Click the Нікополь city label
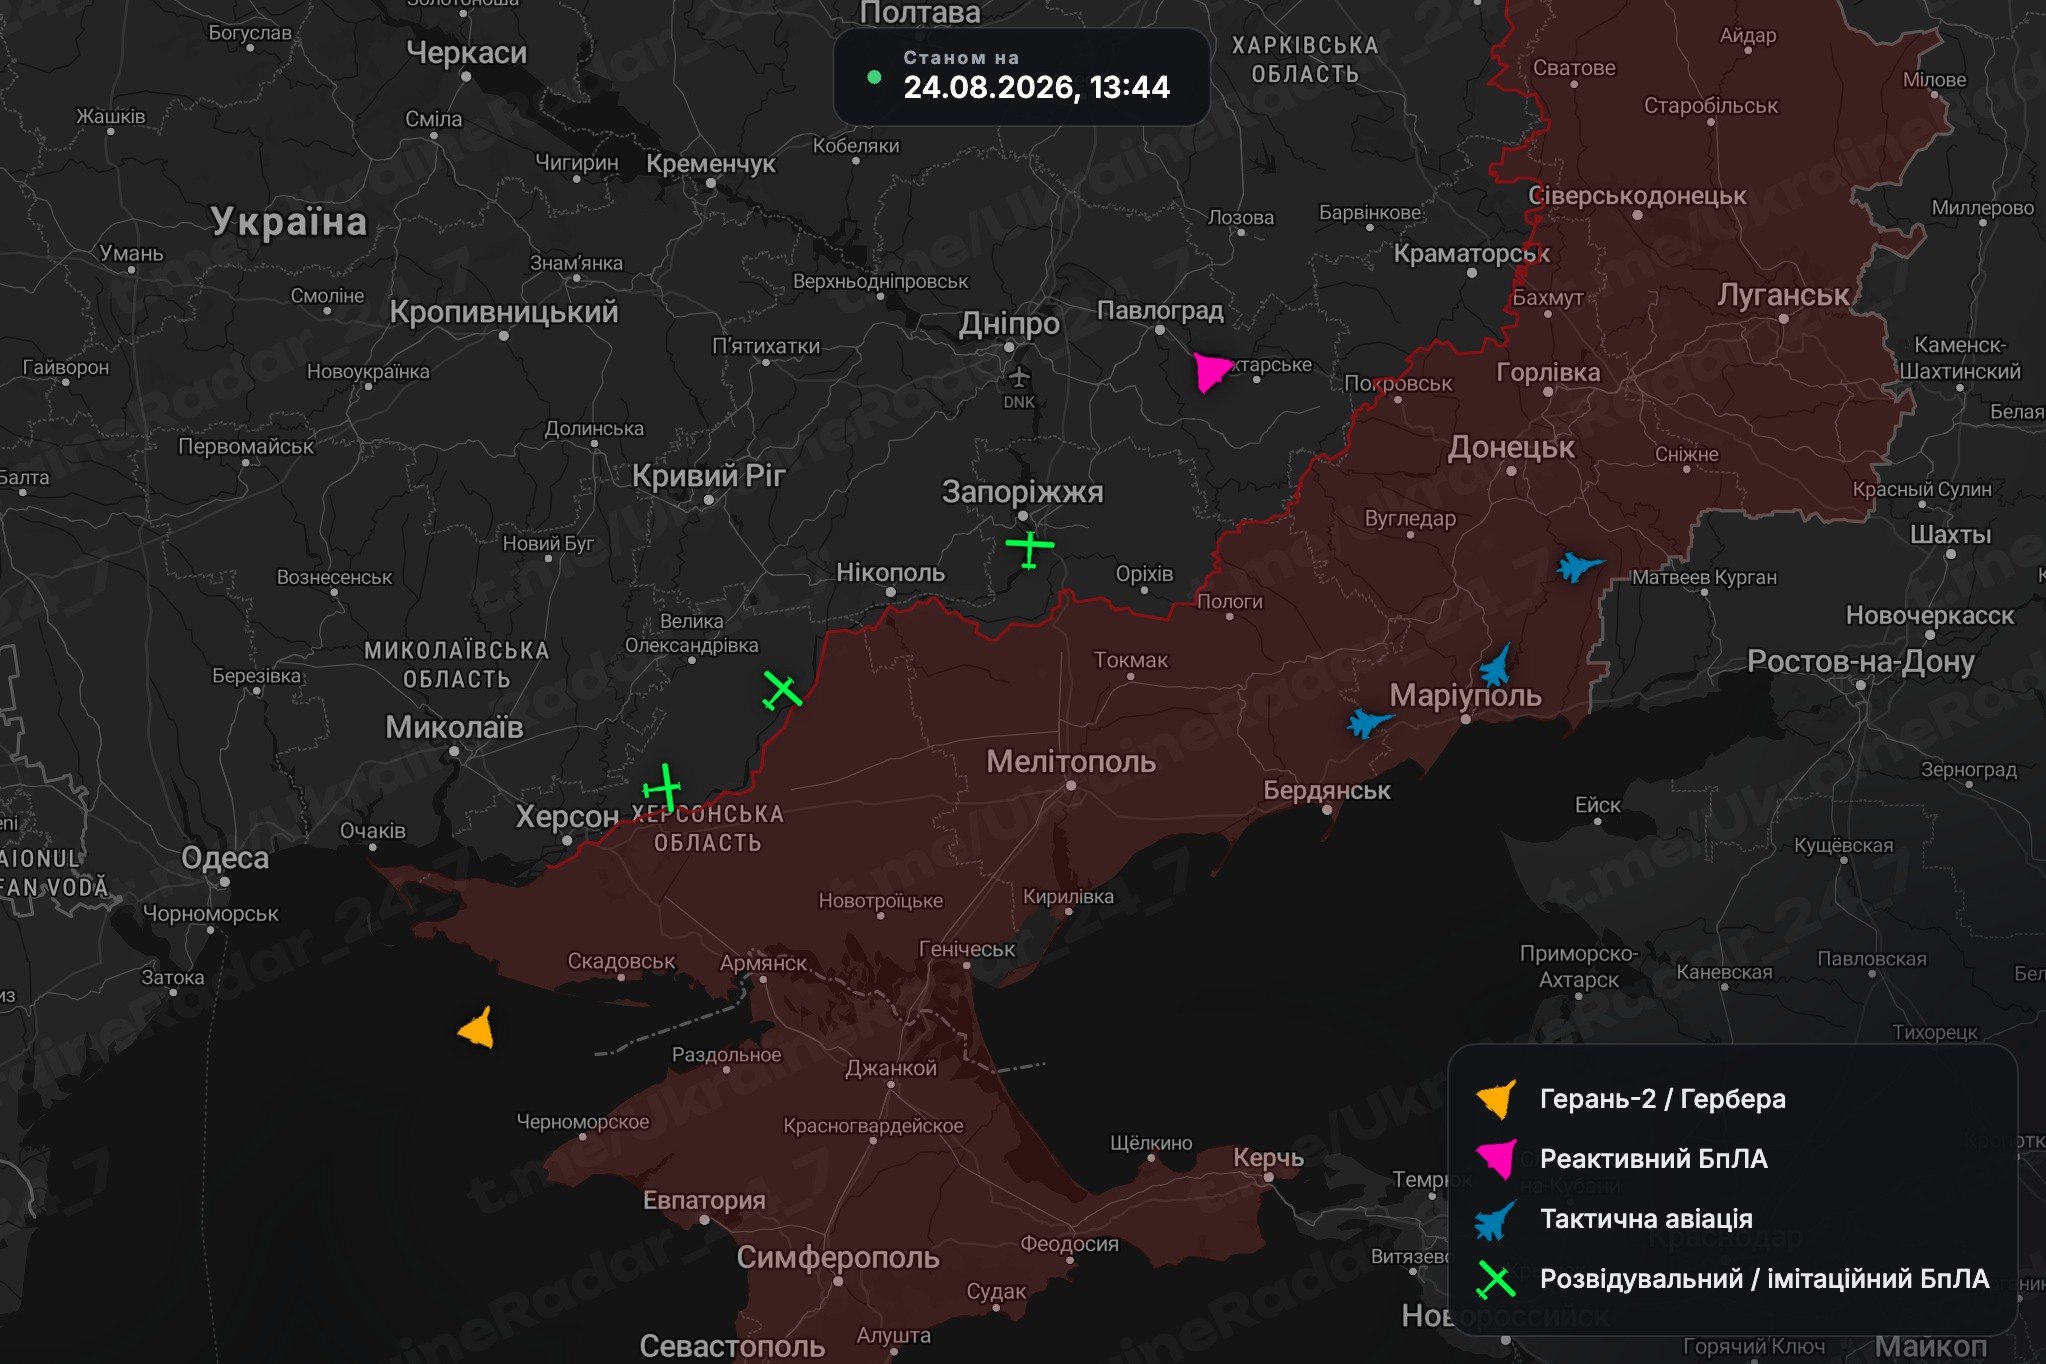This screenshot has width=2046, height=1364. click(890, 573)
